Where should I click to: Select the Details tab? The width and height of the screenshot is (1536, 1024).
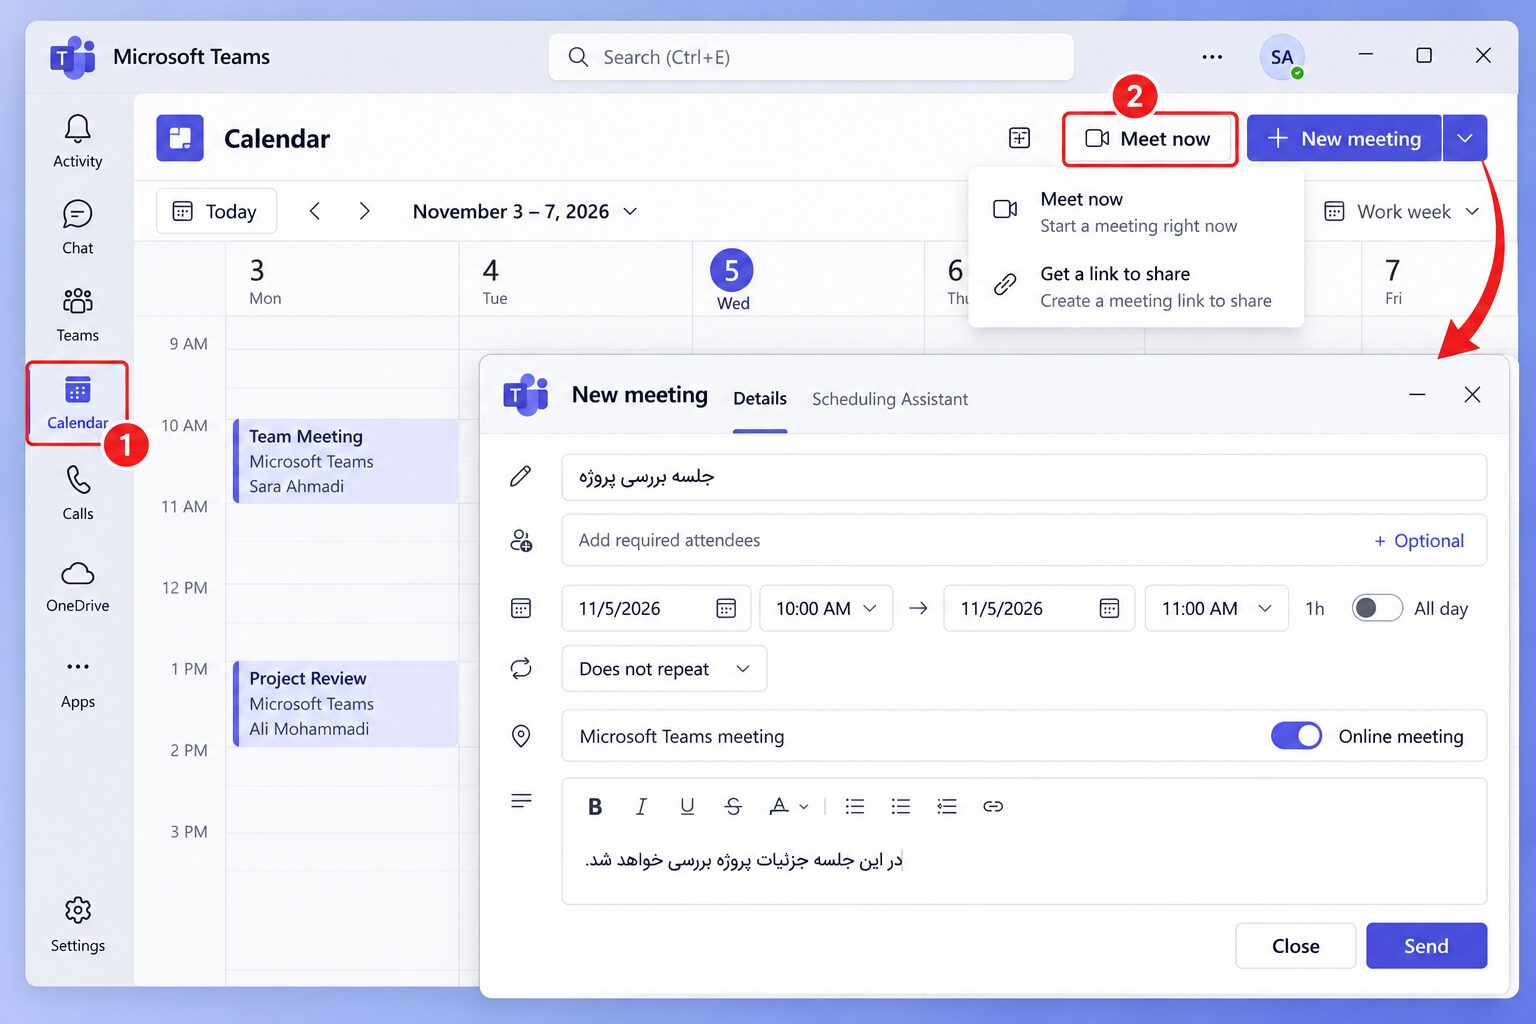[760, 399]
